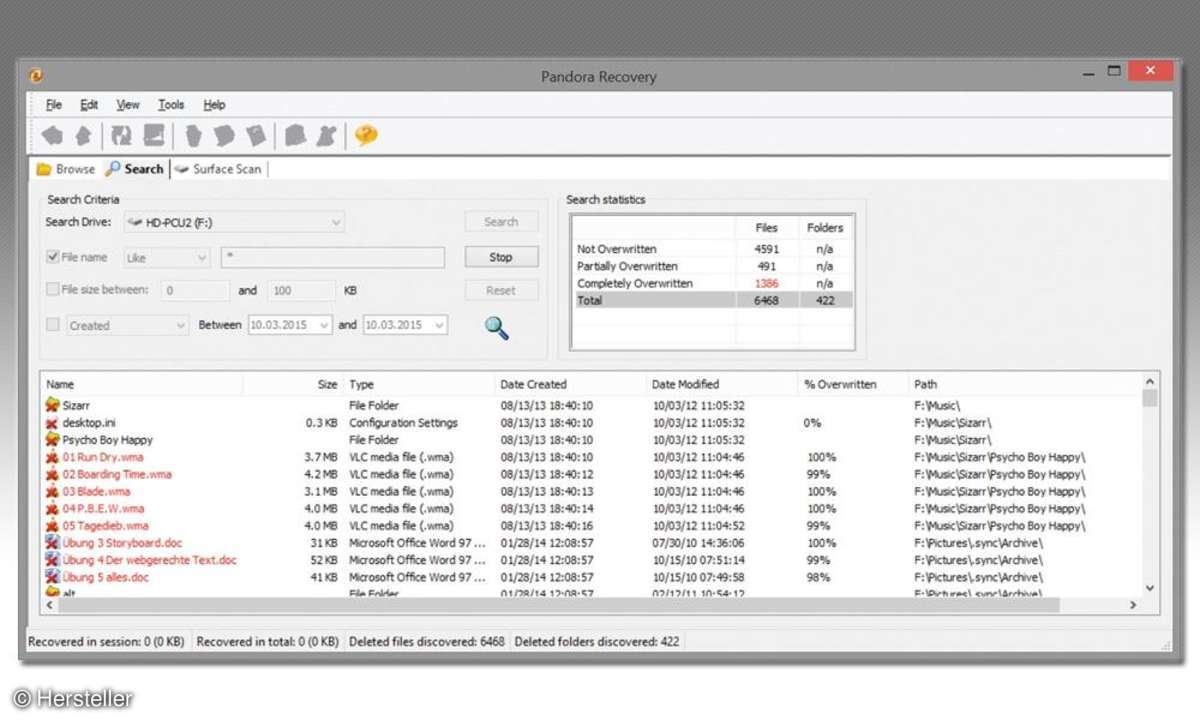Toggle the File size between checkbox
This screenshot has width=1200, height=720.
[x=53, y=290]
